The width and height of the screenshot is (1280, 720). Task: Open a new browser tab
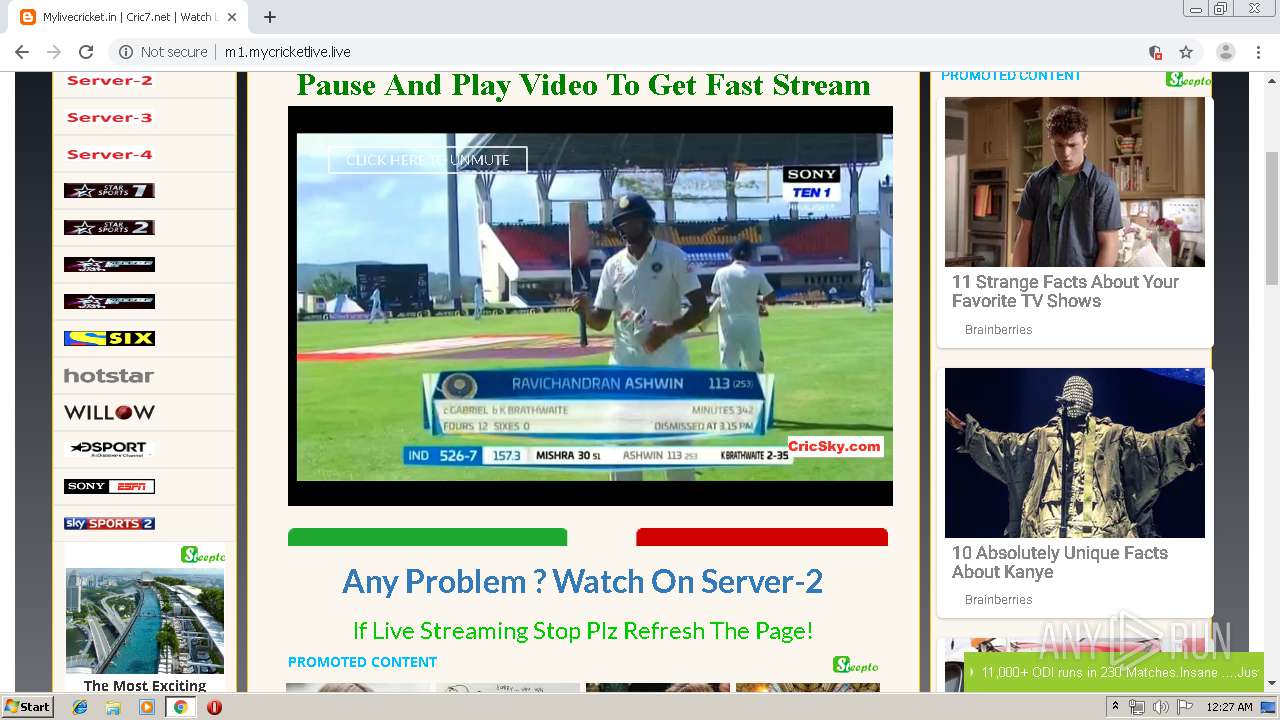(x=270, y=17)
